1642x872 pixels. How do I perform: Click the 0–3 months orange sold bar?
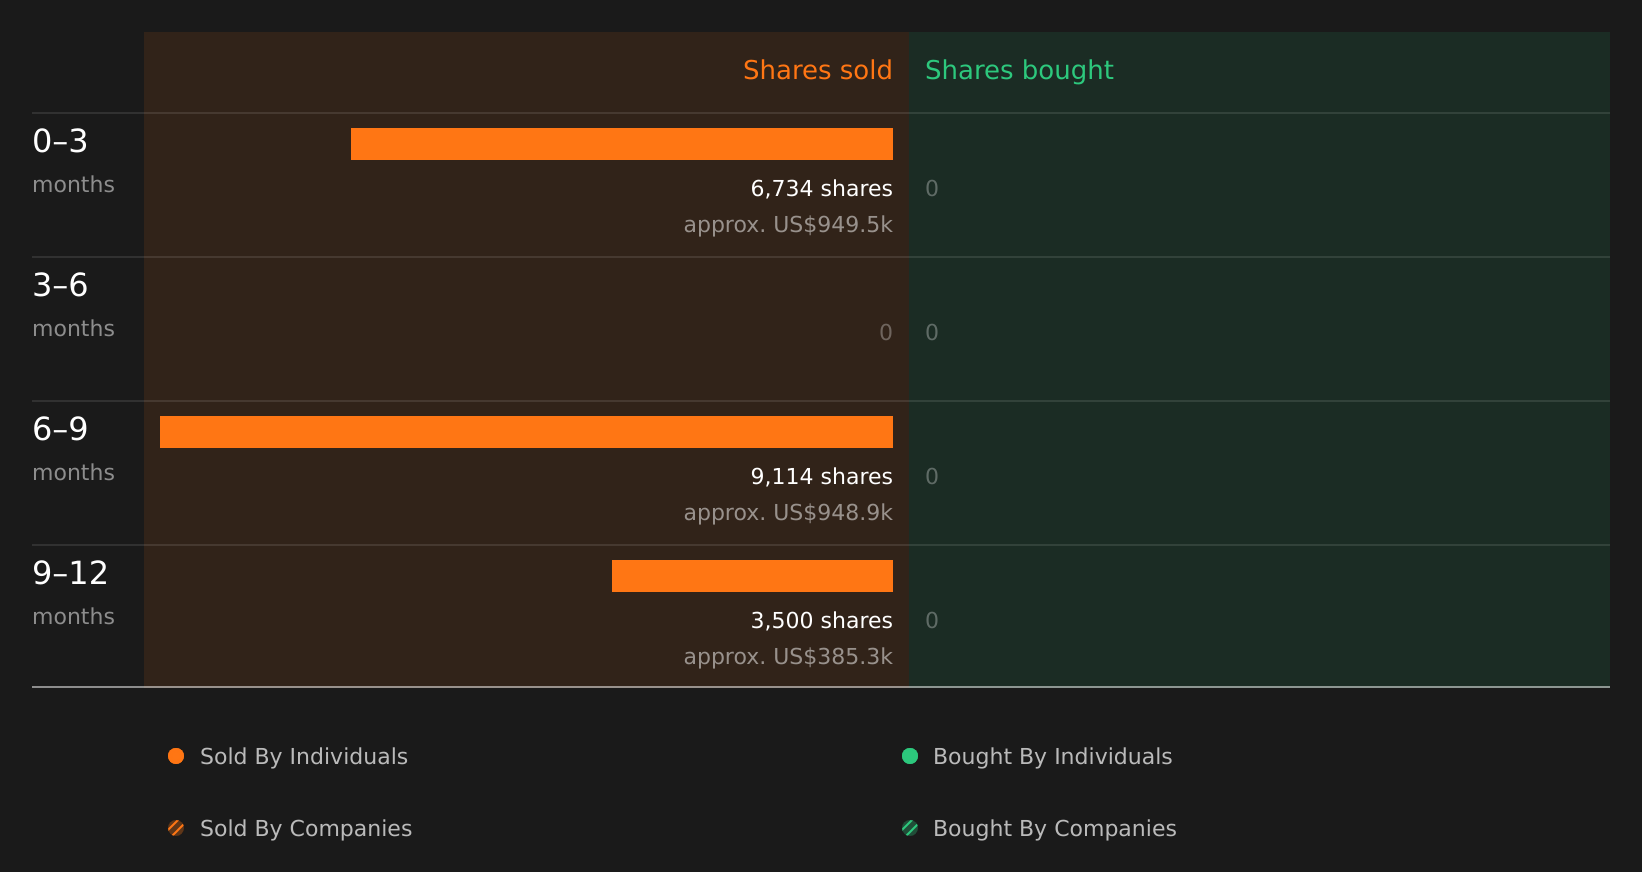tap(622, 144)
